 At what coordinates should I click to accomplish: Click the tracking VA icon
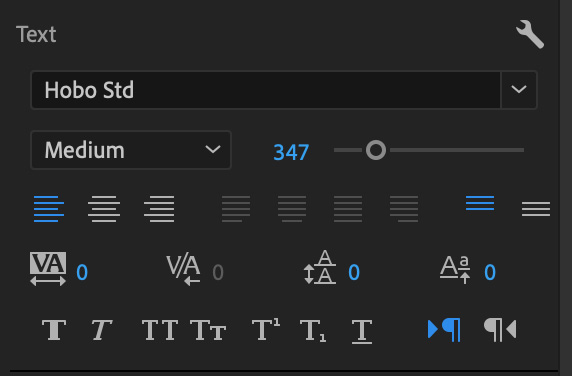click(48, 269)
